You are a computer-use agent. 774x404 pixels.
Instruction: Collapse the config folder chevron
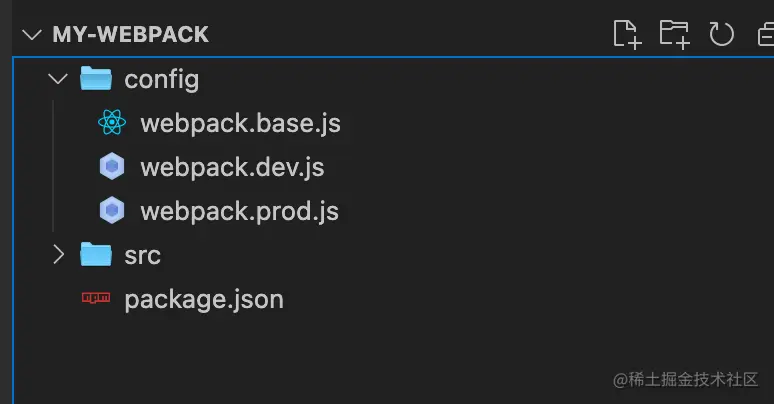point(58,79)
